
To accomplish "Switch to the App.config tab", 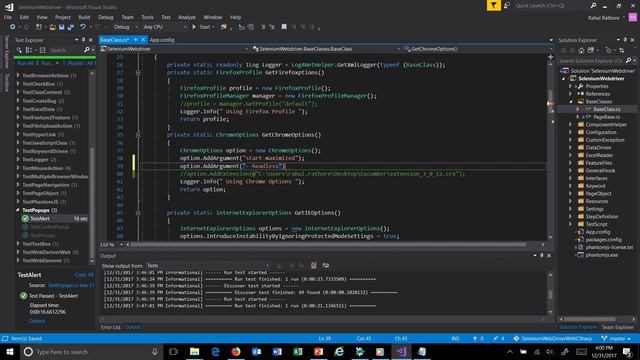I will coord(162,40).
